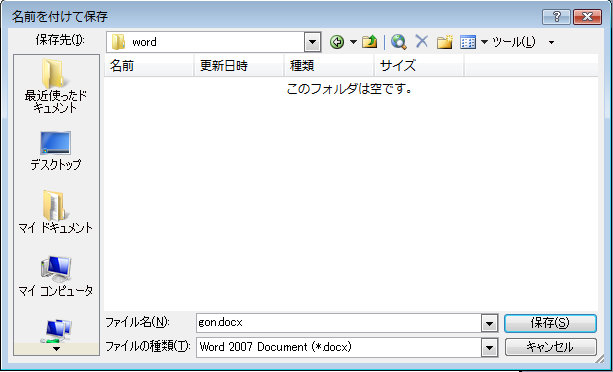Click the word folder icon in location box
This screenshot has height=372, width=613.
click(118, 42)
